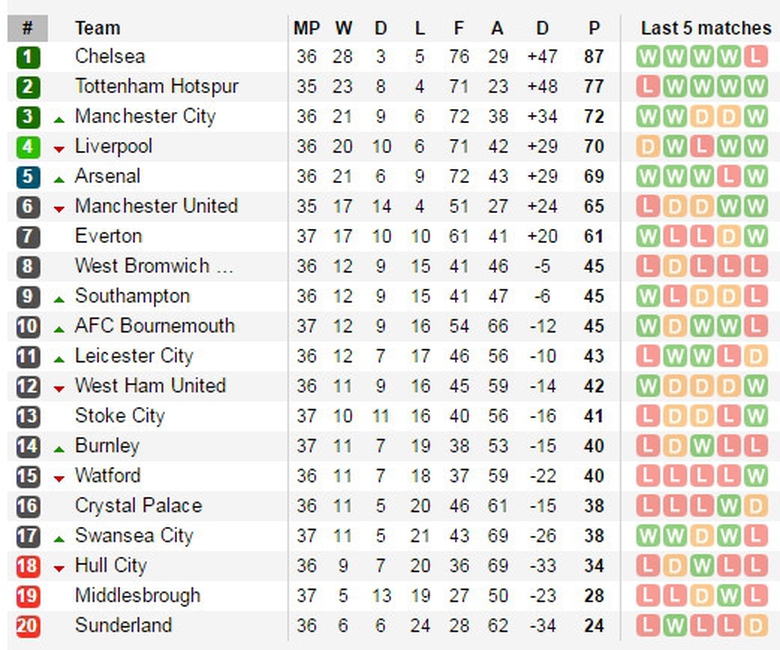
Task: Click Middlesbrough's points value 28
Action: click(595, 597)
